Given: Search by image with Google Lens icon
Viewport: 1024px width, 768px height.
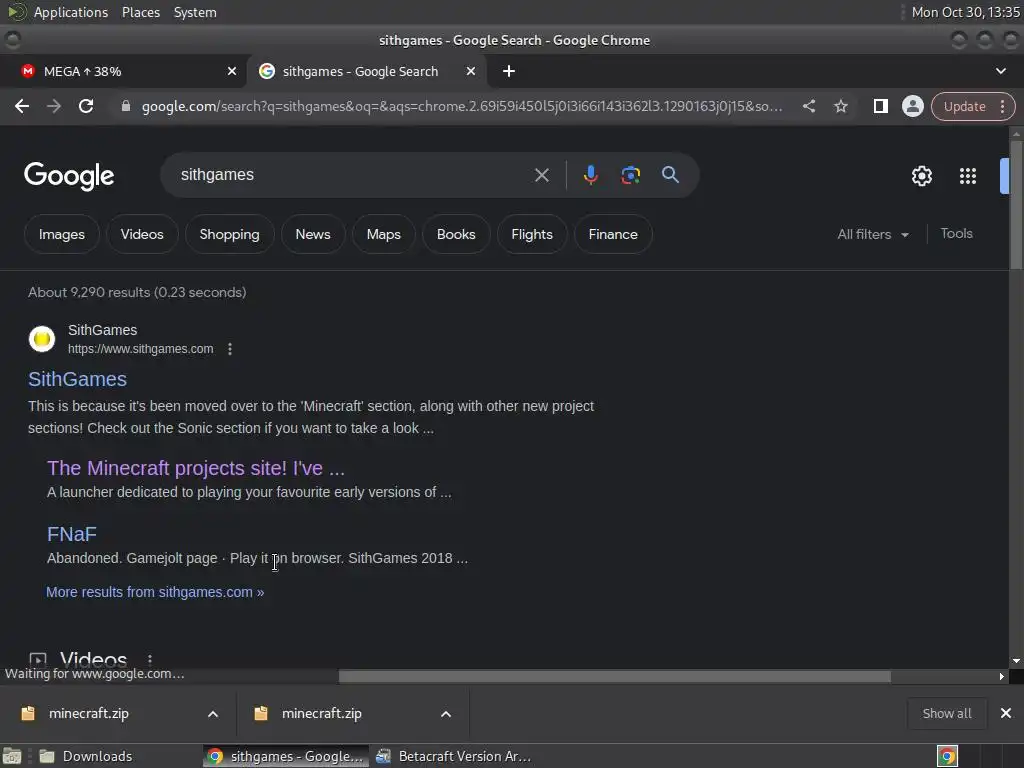Looking at the screenshot, I should pyautogui.click(x=630, y=175).
